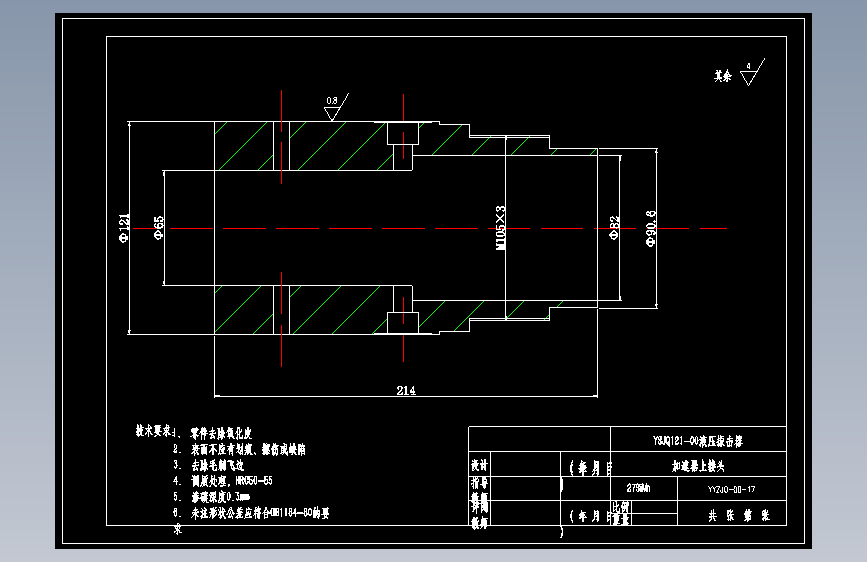Select the 0.8 surface roughness symbol
Image resolution: width=867 pixels, height=562 pixels.
(336, 107)
